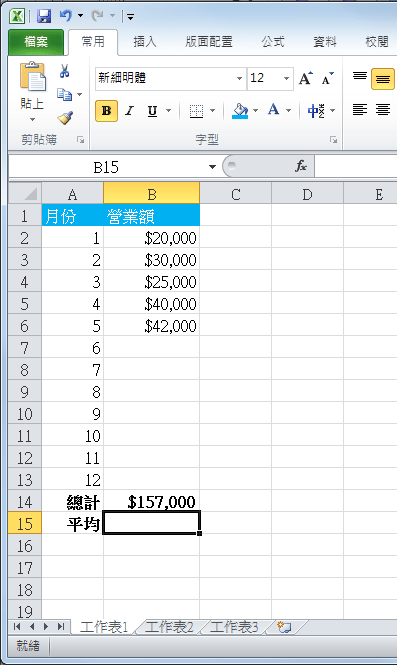This screenshot has width=397, height=665.
Task: Switch to sheet 工作表2
Action: 169,627
